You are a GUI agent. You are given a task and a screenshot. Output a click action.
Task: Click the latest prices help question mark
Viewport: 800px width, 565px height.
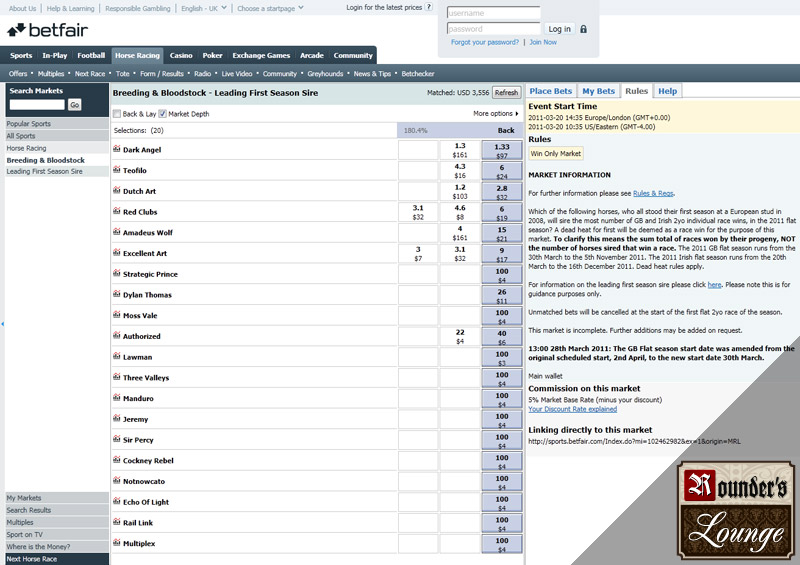click(429, 7)
